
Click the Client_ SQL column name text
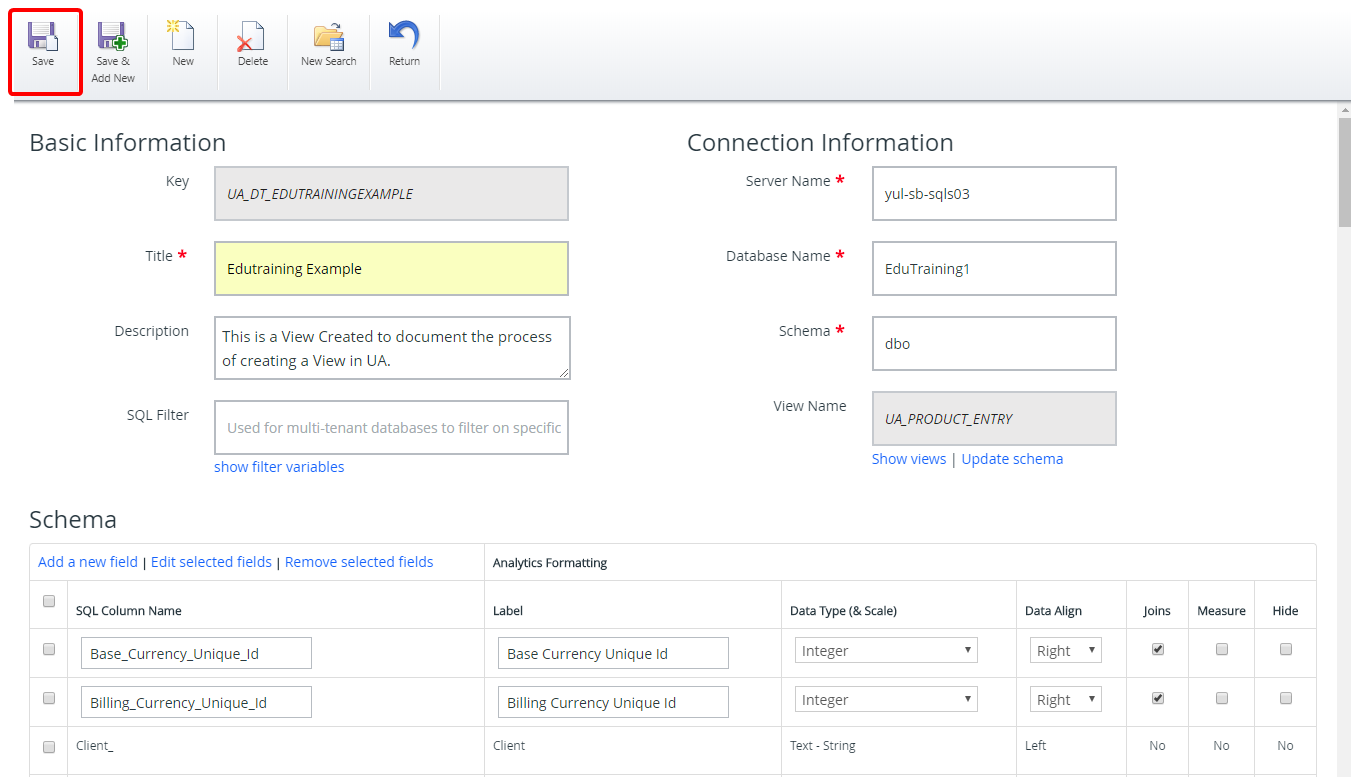(94, 746)
